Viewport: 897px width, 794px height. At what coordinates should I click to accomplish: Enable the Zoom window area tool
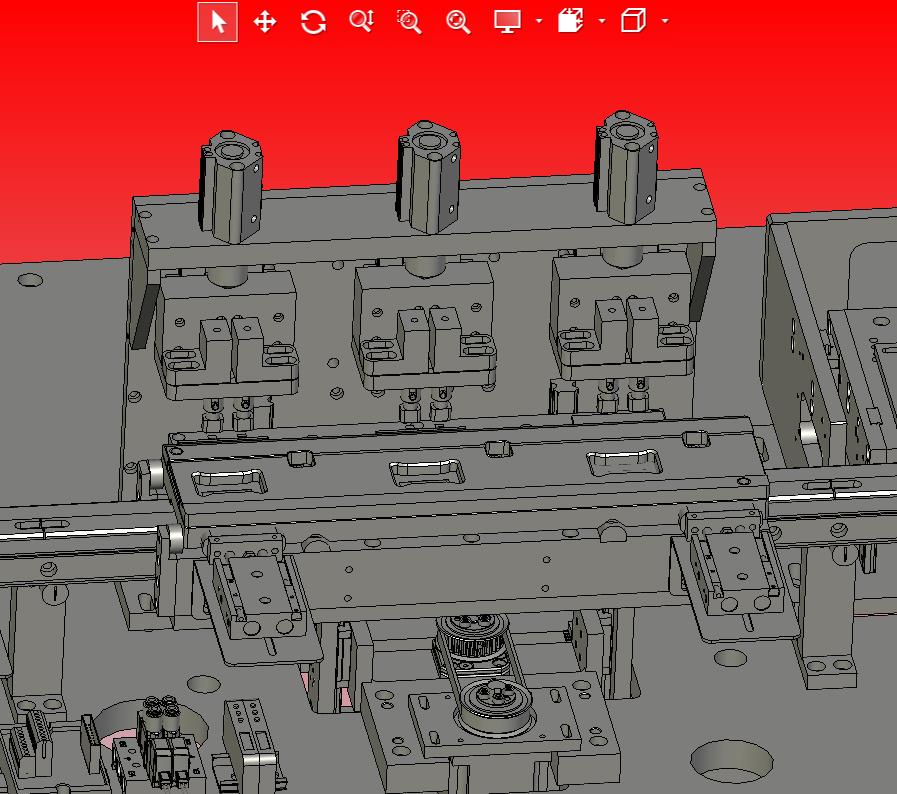[x=409, y=22]
